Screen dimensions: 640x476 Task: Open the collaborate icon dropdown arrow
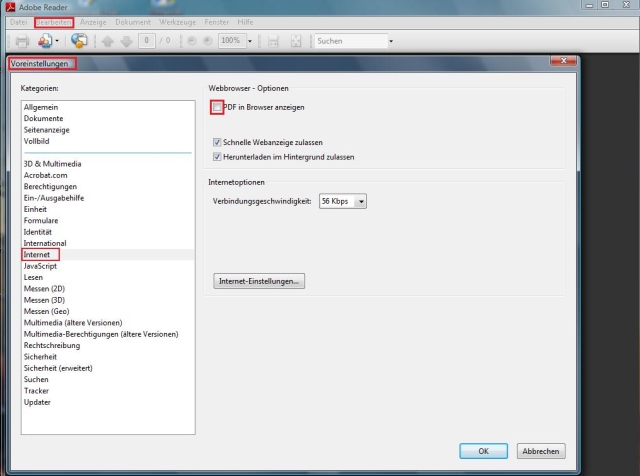(57, 41)
